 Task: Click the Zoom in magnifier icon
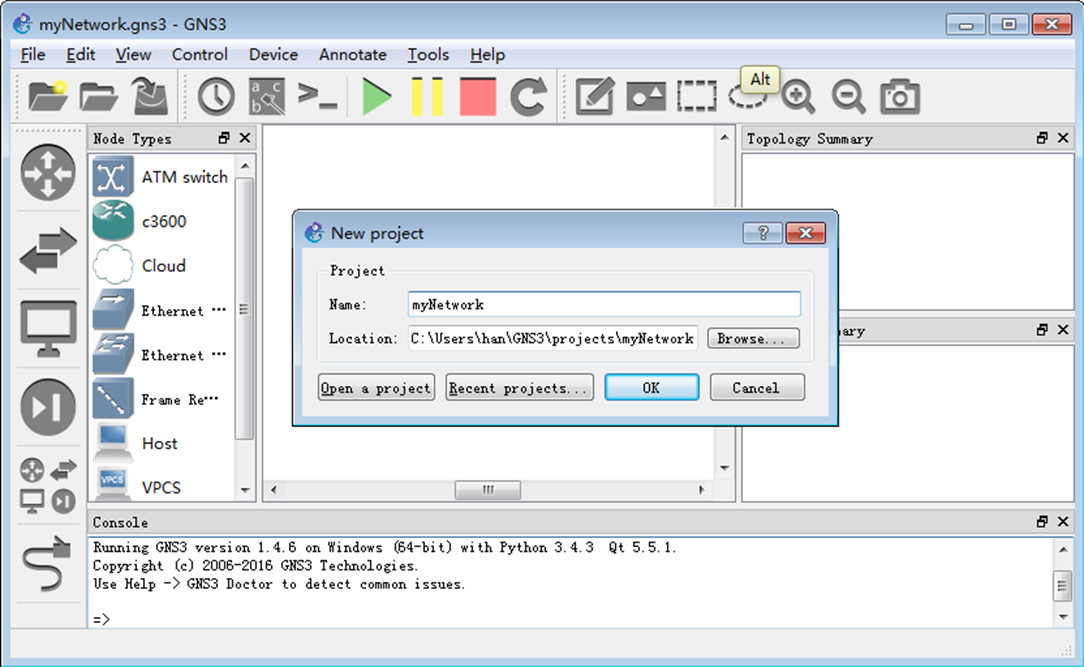(798, 97)
